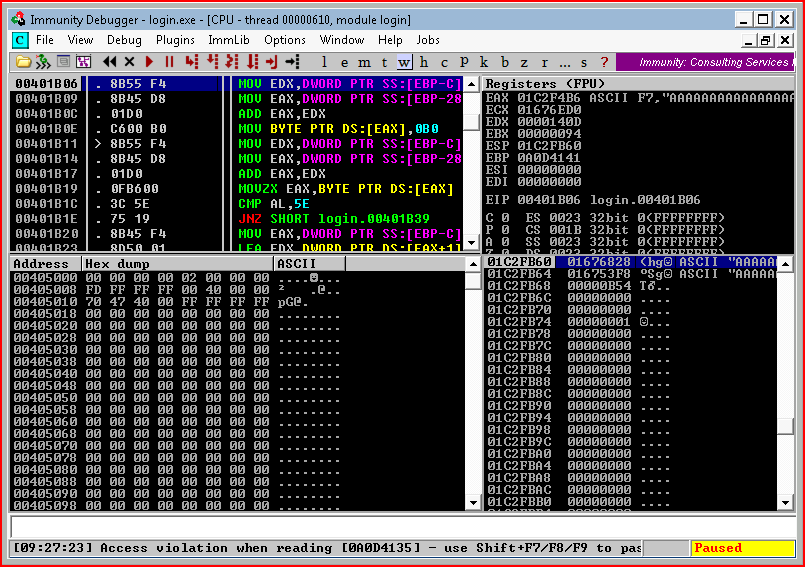Image resolution: width=805 pixels, height=567 pixels.
Task: Click Execute till return icon
Action: [272, 62]
